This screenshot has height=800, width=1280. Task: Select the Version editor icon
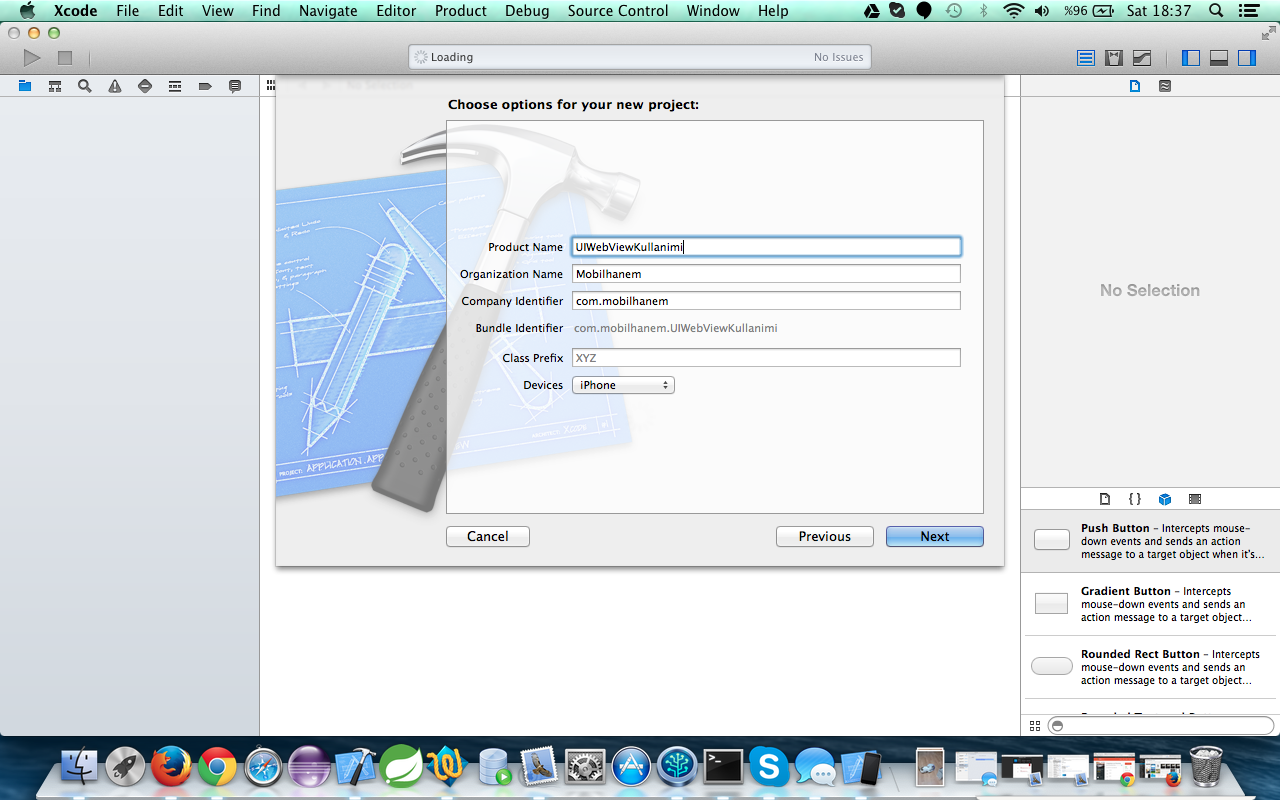(x=1142, y=58)
